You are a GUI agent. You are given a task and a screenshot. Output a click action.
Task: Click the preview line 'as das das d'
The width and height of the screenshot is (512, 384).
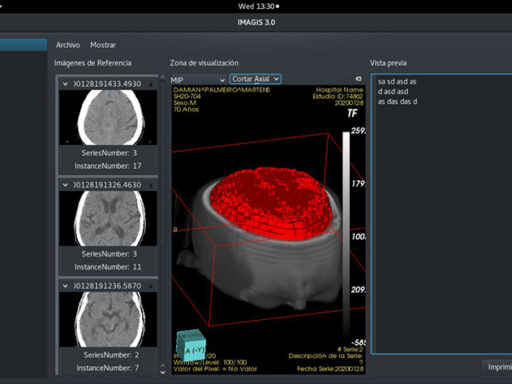coord(397,102)
